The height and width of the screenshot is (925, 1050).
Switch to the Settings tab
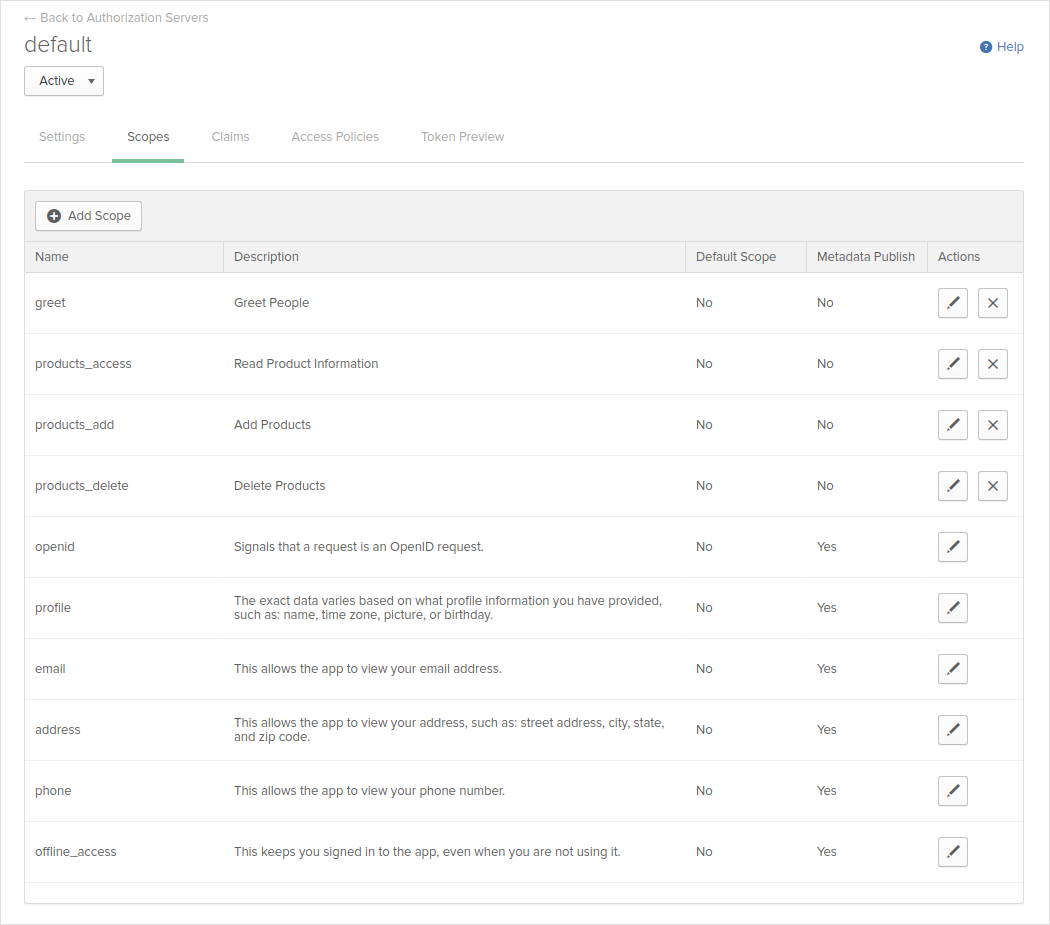coord(62,137)
